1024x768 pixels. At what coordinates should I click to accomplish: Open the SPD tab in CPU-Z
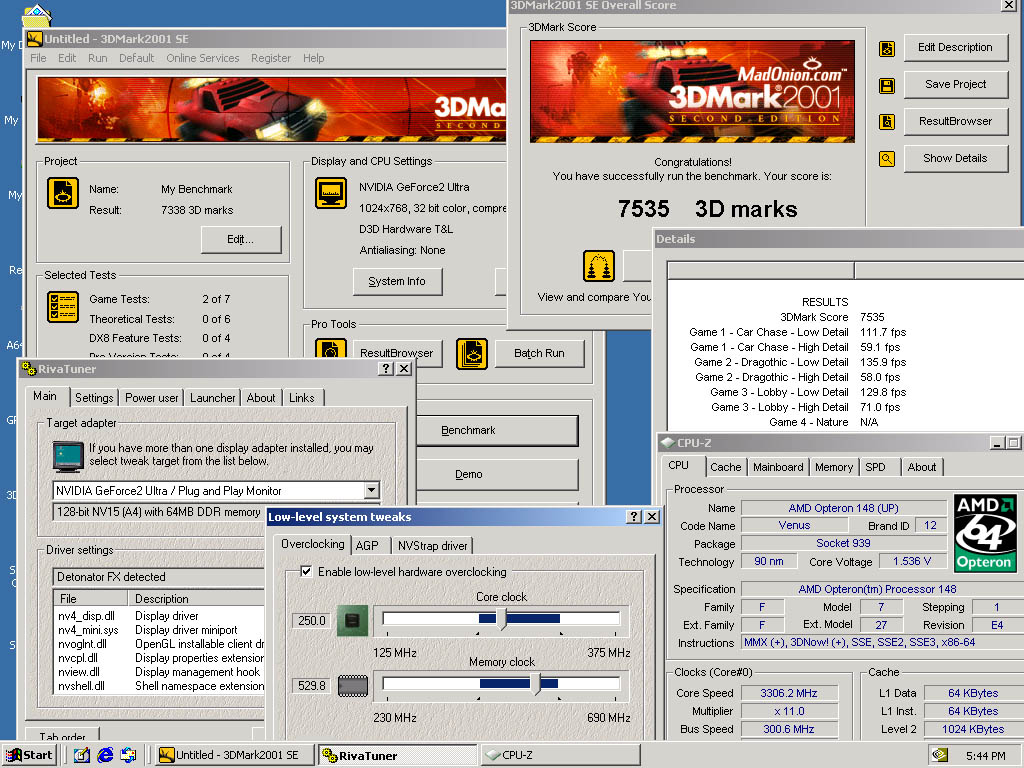(875, 467)
